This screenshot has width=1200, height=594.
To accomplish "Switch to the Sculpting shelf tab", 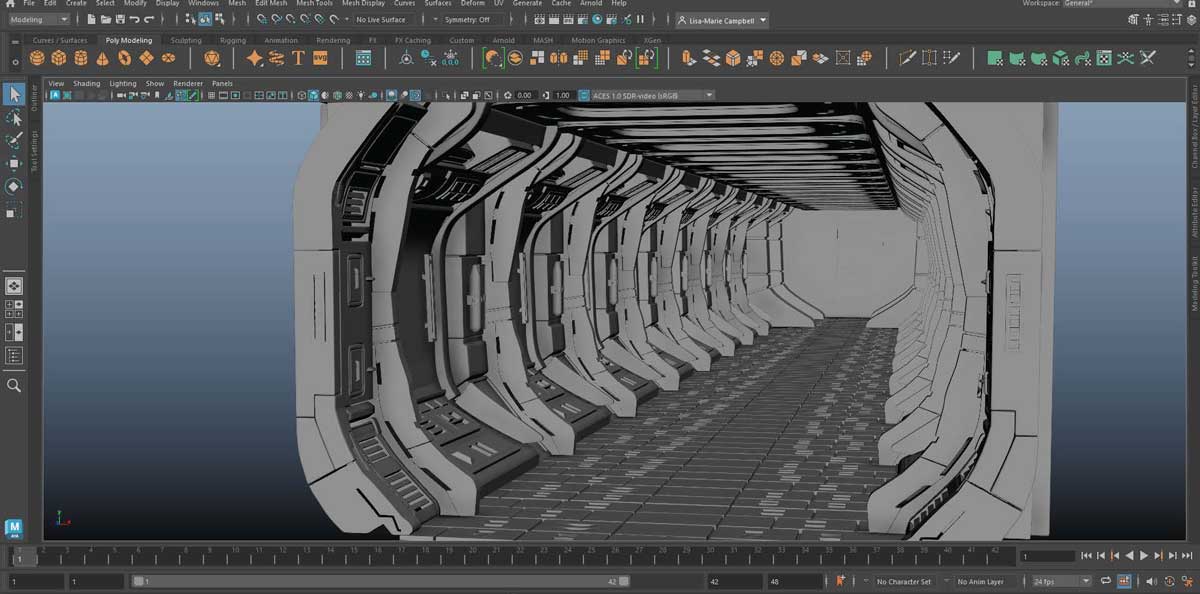I will click(x=185, y=41).
